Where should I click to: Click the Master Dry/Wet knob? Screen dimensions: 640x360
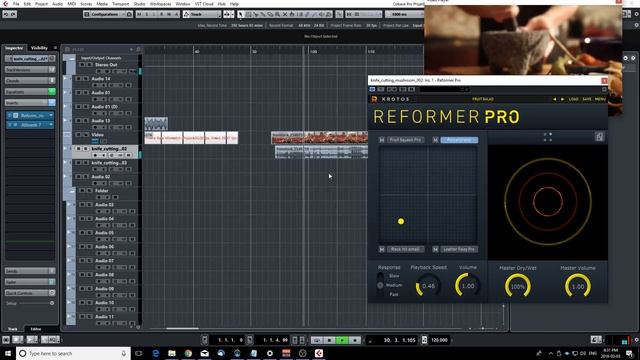point(518,287)
